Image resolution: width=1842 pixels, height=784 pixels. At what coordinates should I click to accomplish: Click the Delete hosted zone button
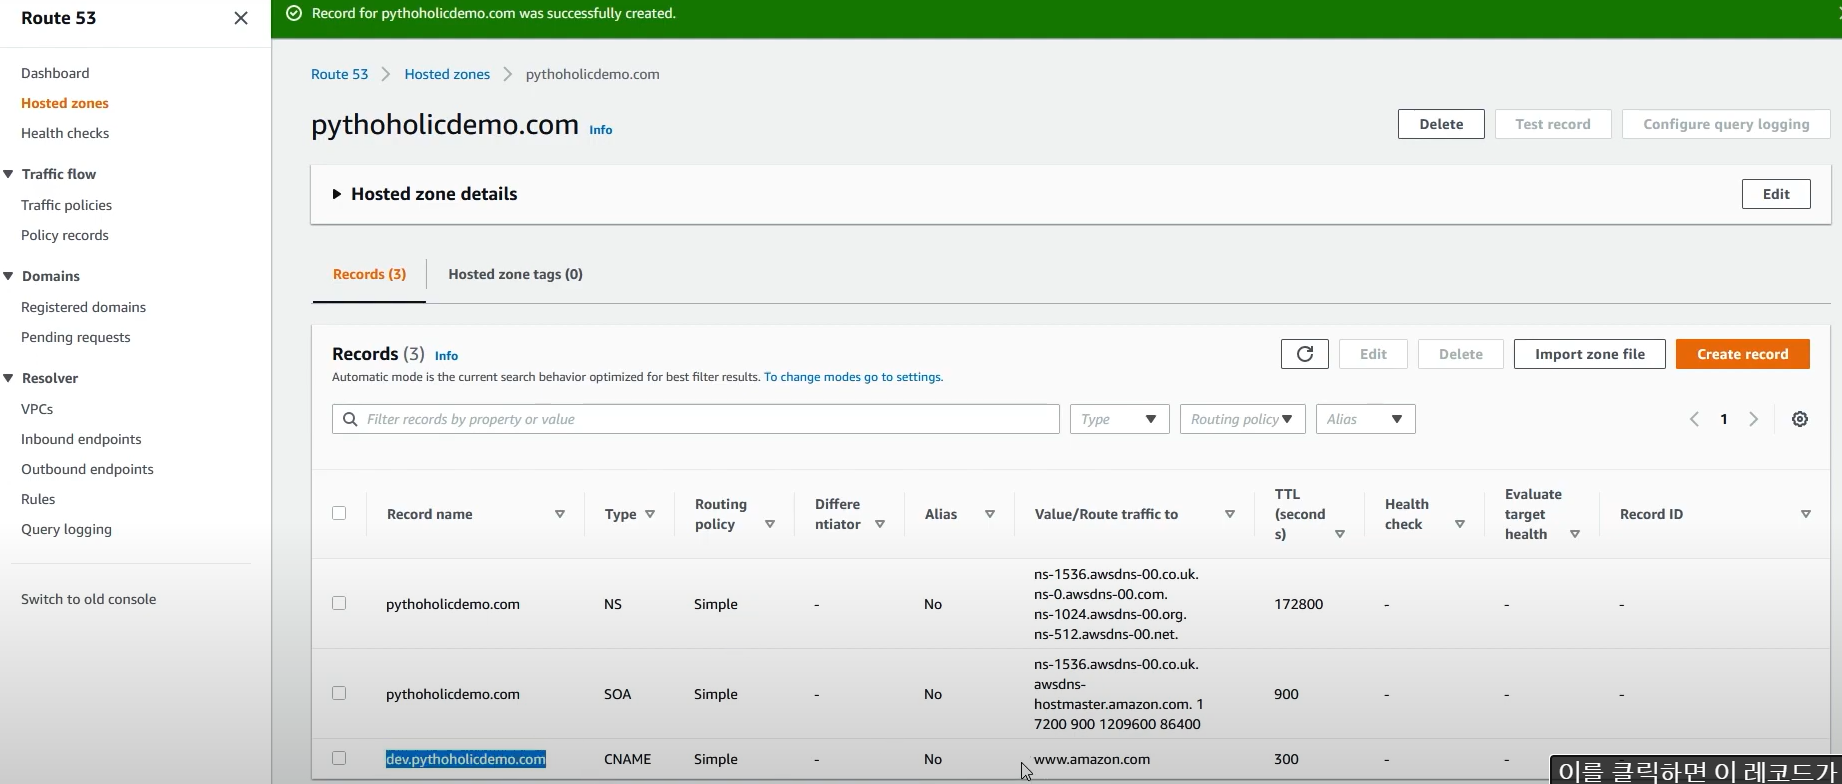tap(1441, 124)
